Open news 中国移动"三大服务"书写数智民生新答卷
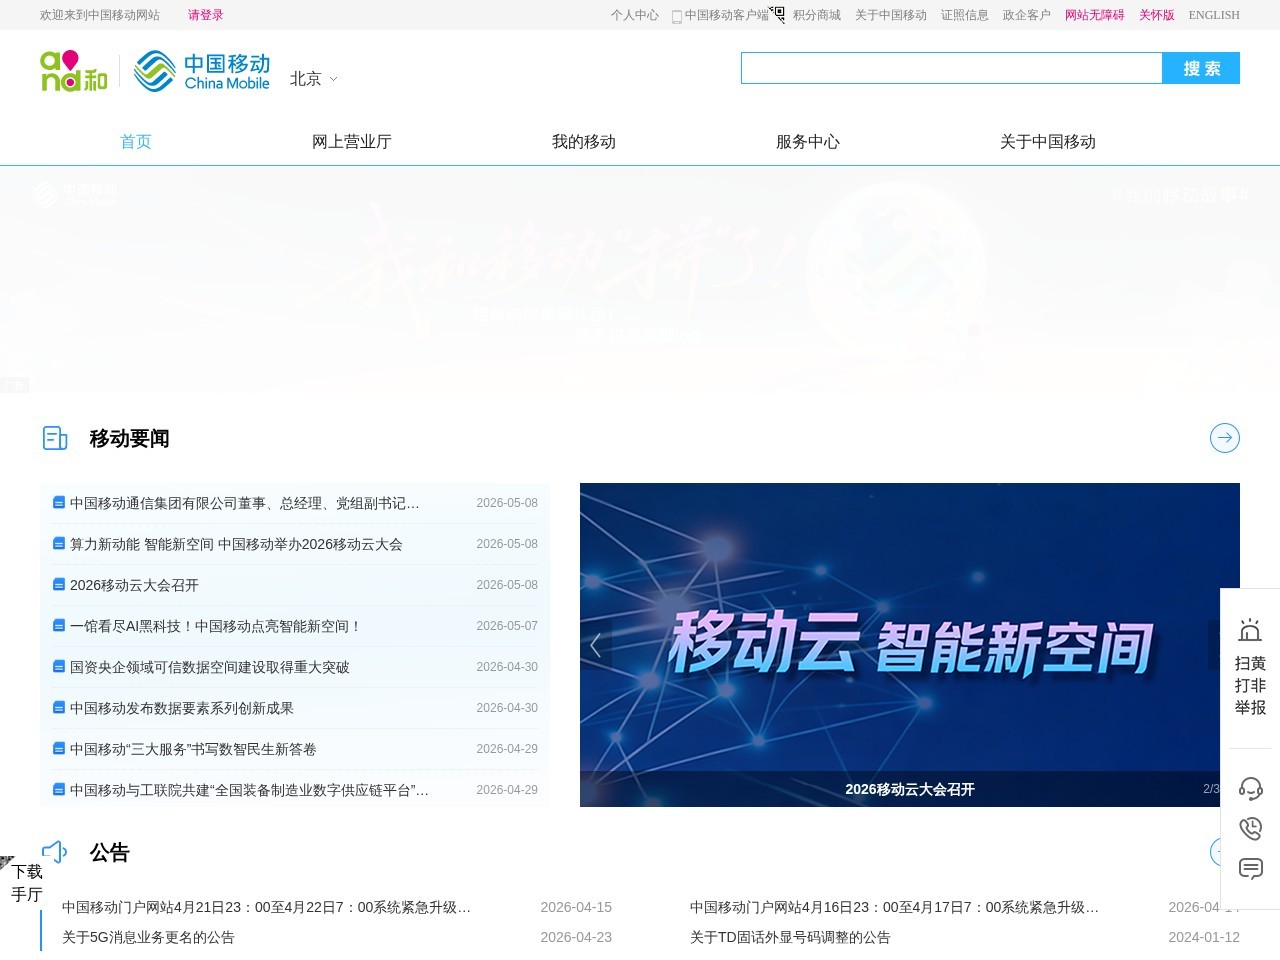The image size is (1280, 960). click(193, 749)
